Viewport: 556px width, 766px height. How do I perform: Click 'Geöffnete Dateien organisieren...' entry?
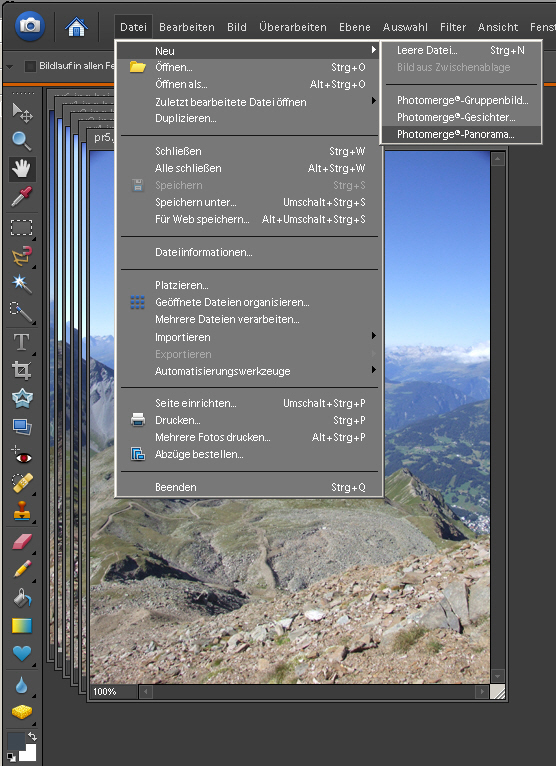pyautogui.click(x=249, y=302)
